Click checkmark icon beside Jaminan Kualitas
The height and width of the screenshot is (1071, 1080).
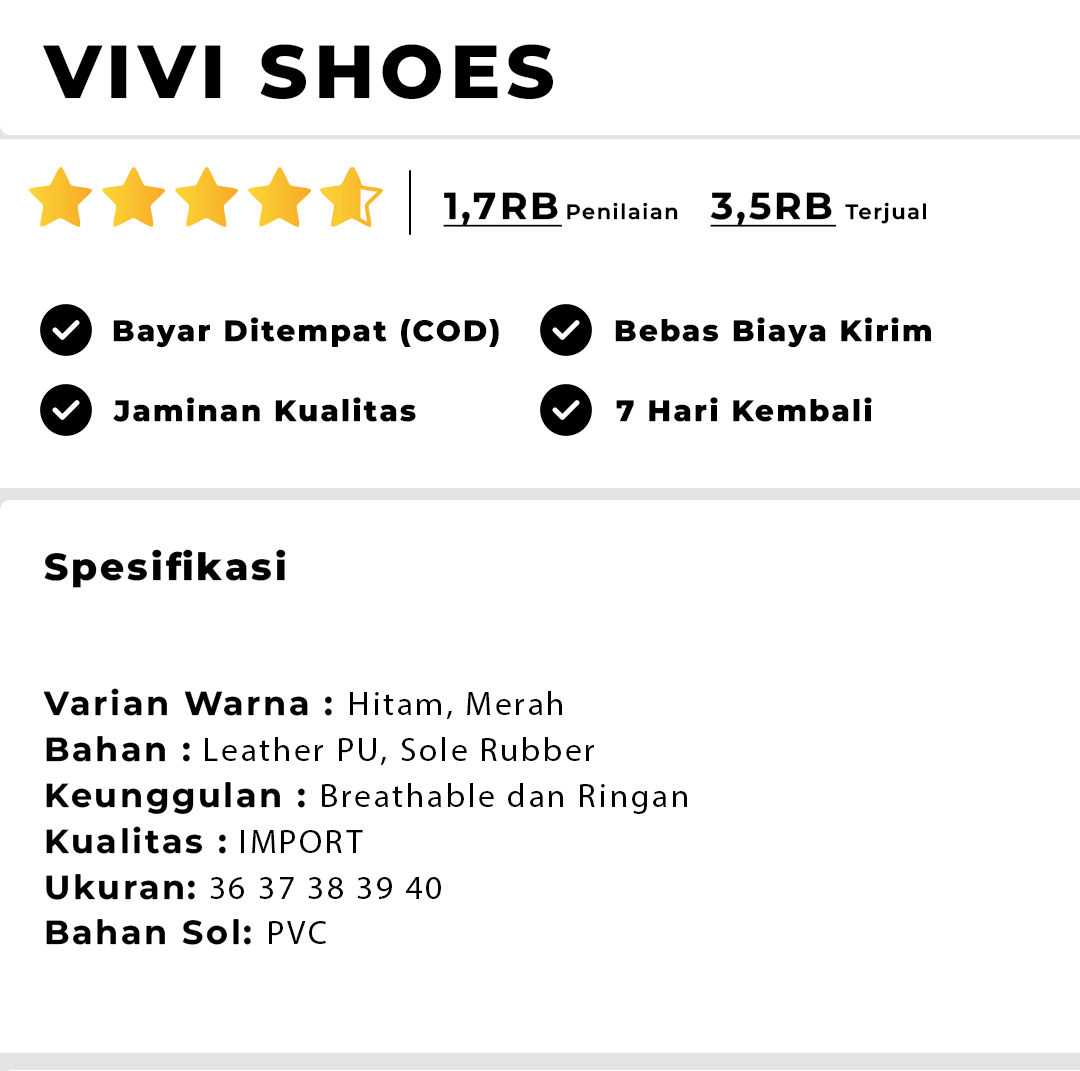click(x=66, y=410)
